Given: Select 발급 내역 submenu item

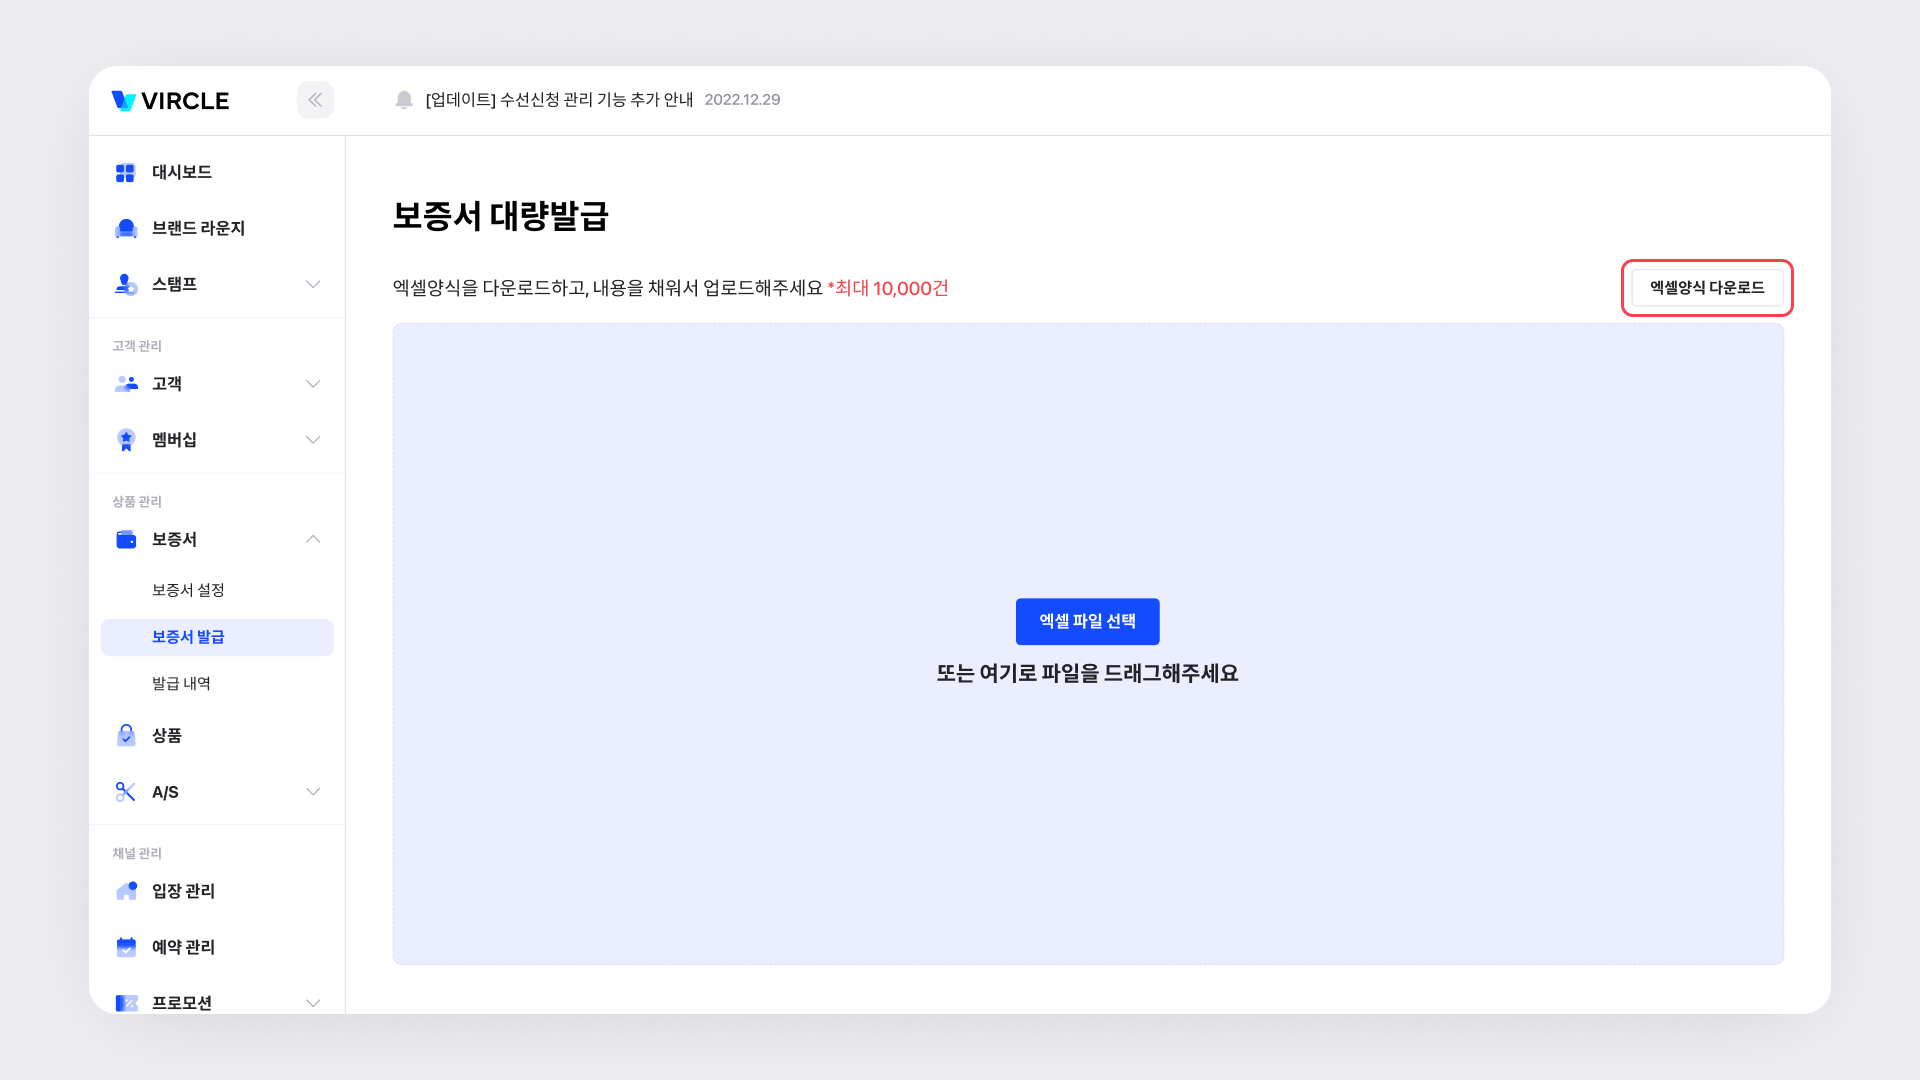Looking at the screenshot, I should coord(181,684).
